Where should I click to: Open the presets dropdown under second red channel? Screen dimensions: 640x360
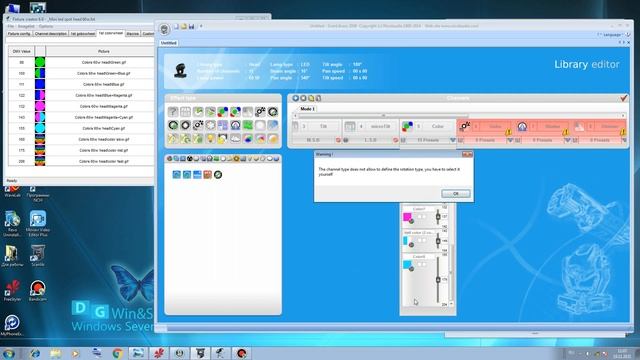[x=567, y=140]
